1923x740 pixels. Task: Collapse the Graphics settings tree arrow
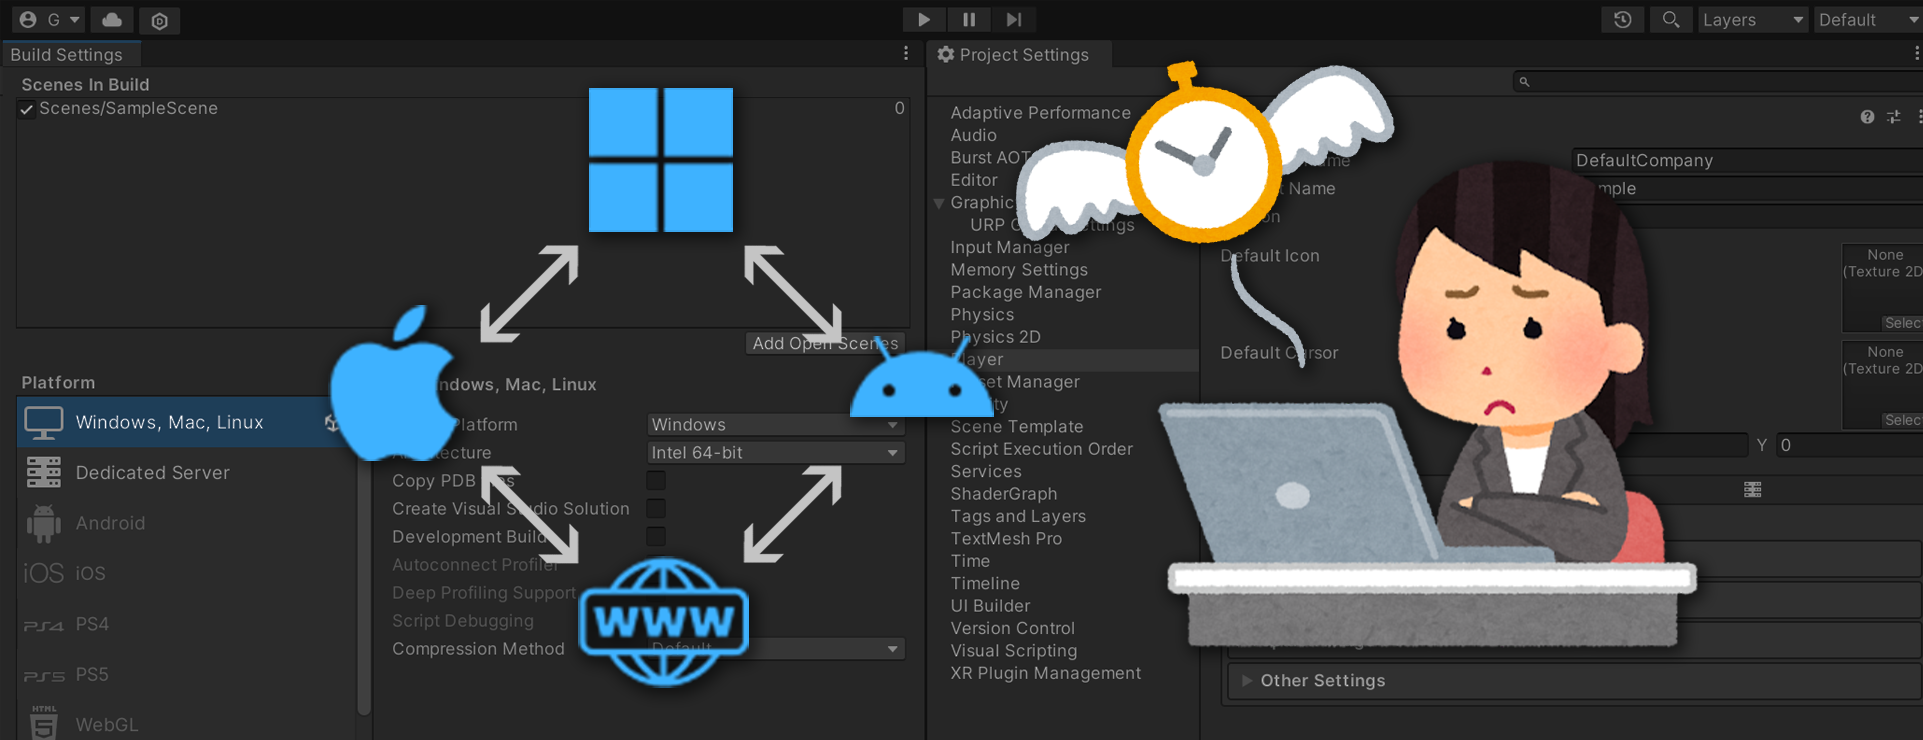(x=939, y=203)
